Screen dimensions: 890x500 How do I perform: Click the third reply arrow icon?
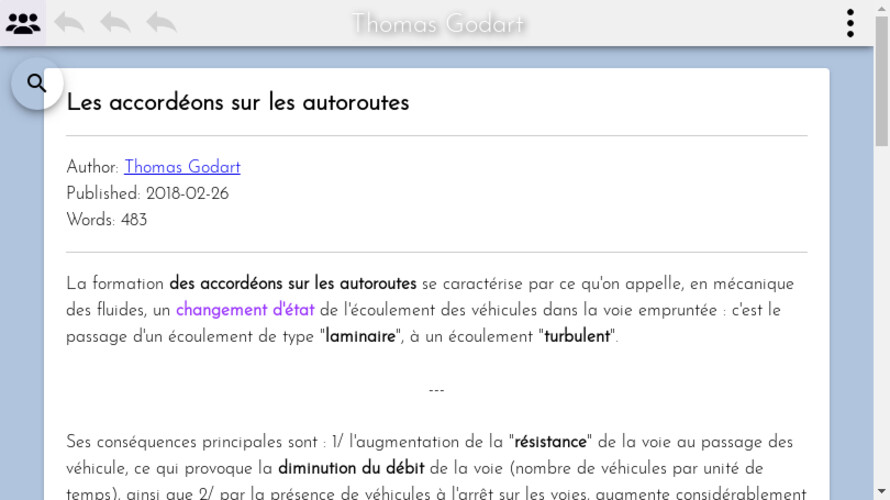tap(161, 23)
